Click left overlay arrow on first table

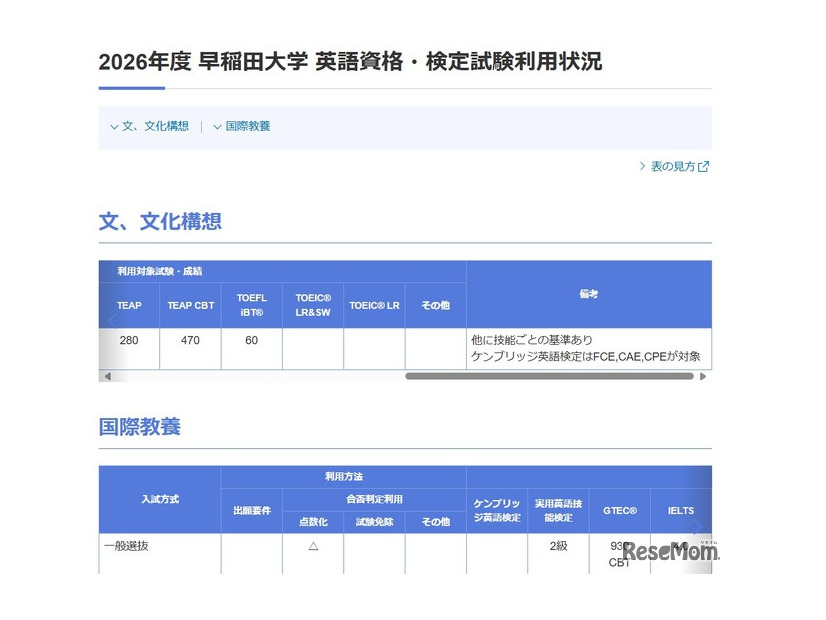click(x=112, y=320)
